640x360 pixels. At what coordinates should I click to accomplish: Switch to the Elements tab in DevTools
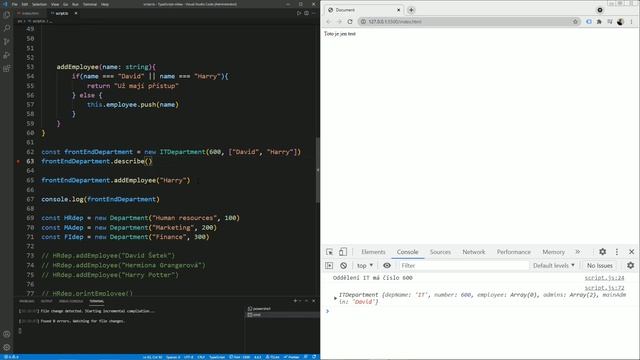pyautogui.click(x=373, y=252)
